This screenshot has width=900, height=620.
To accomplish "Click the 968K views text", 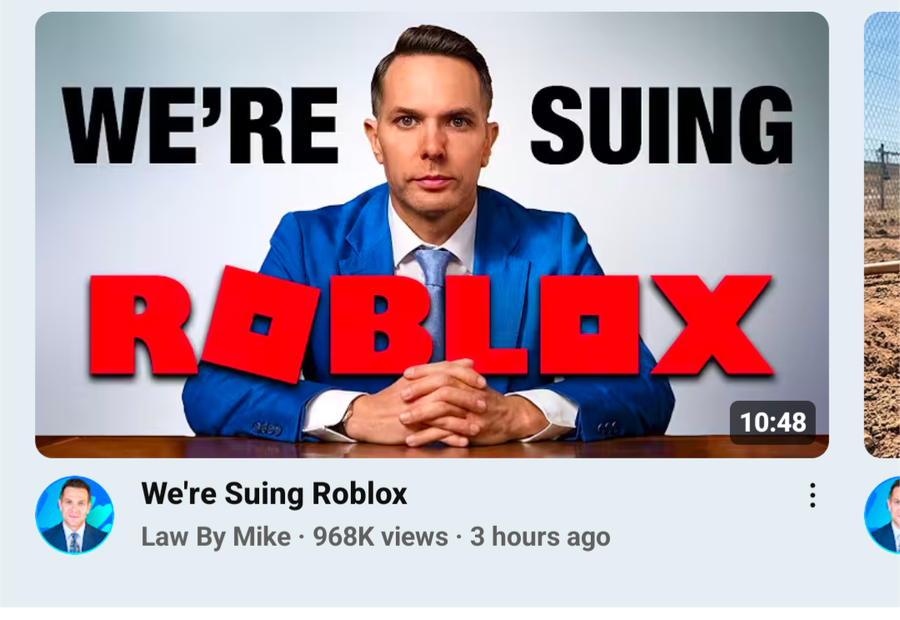I will point(380,537).
